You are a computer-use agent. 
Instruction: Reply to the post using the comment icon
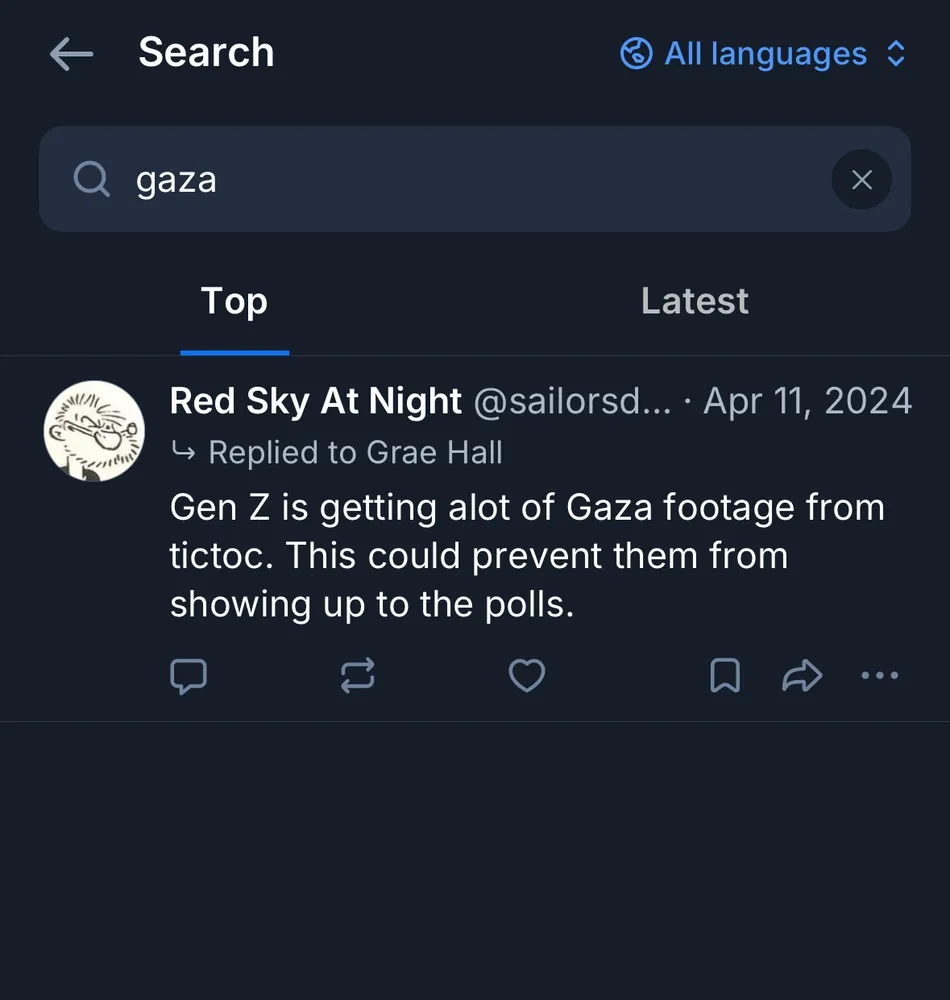click(188, 677)
